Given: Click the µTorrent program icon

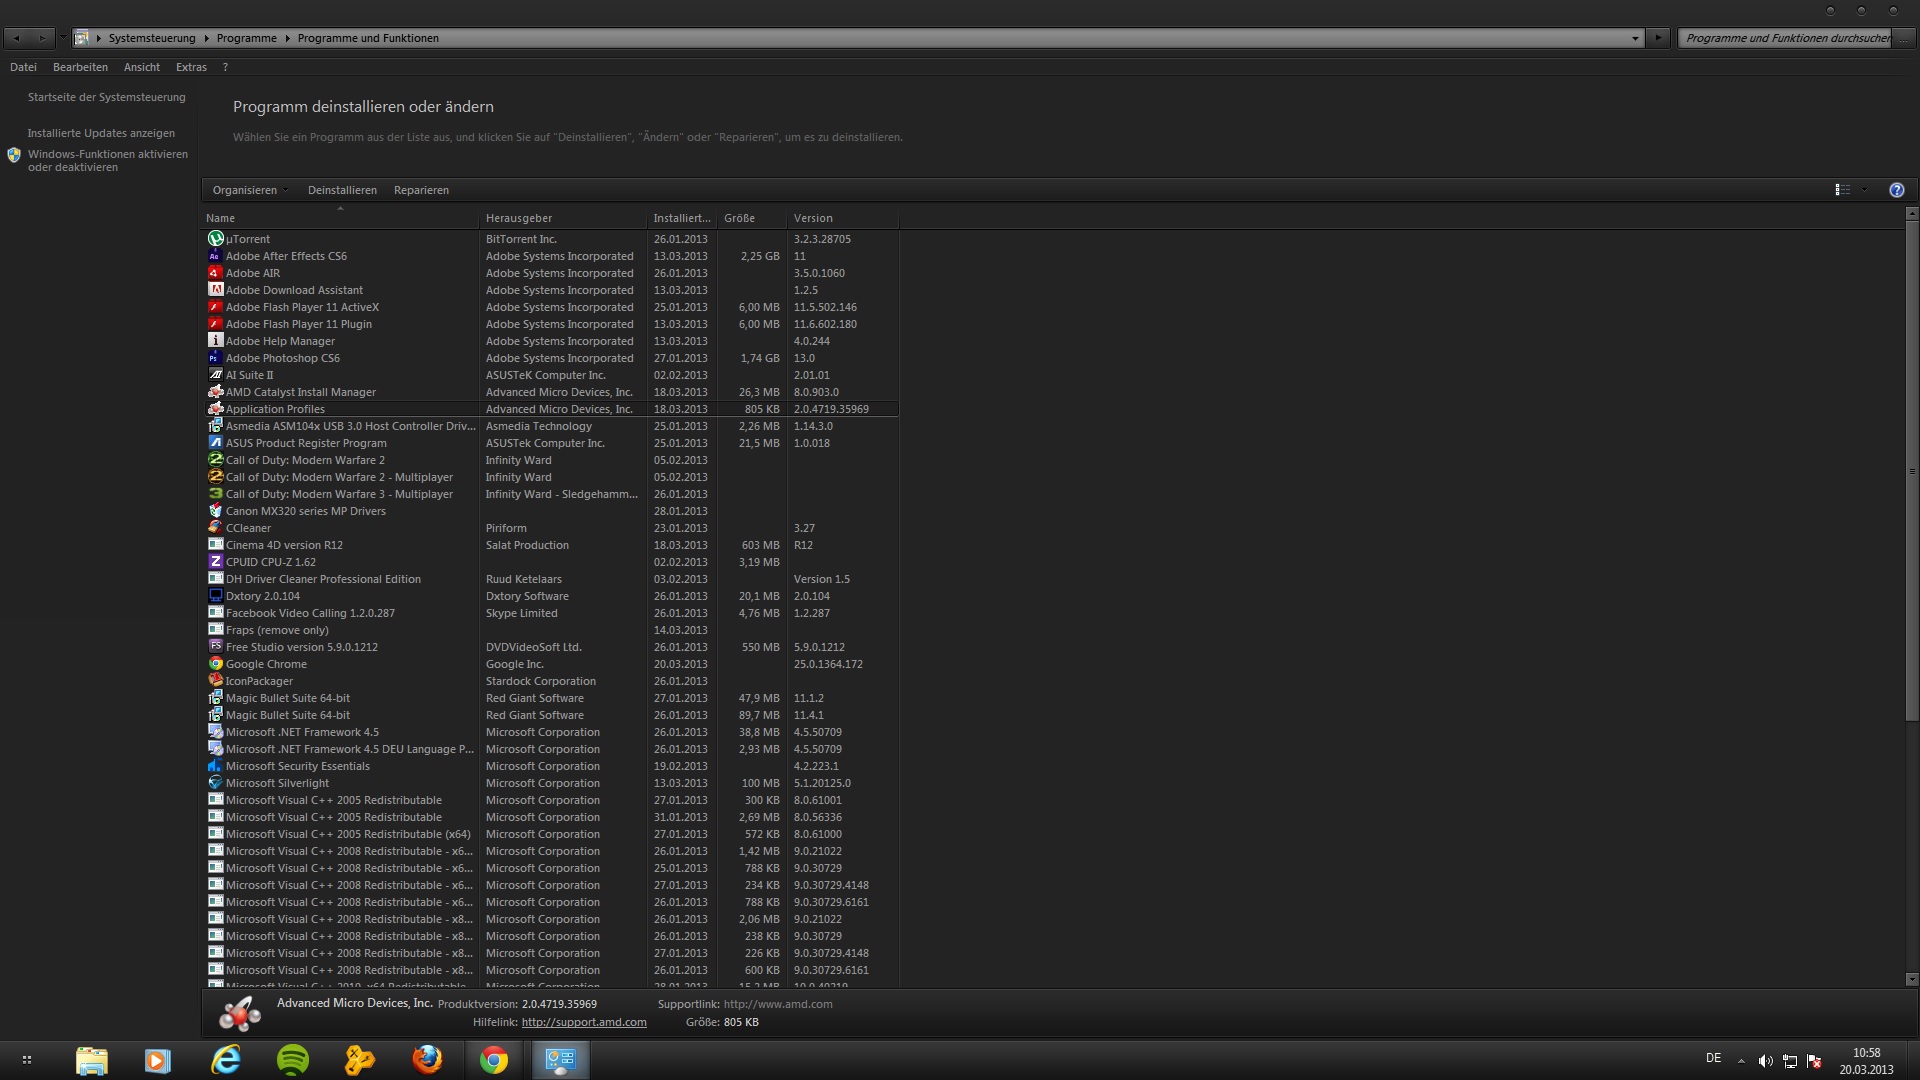Looking at the screenshot, I should point(215,239).
